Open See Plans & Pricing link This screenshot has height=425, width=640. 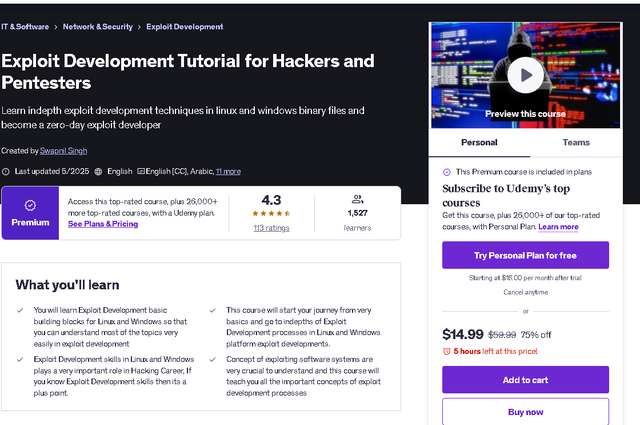(103, 224)
